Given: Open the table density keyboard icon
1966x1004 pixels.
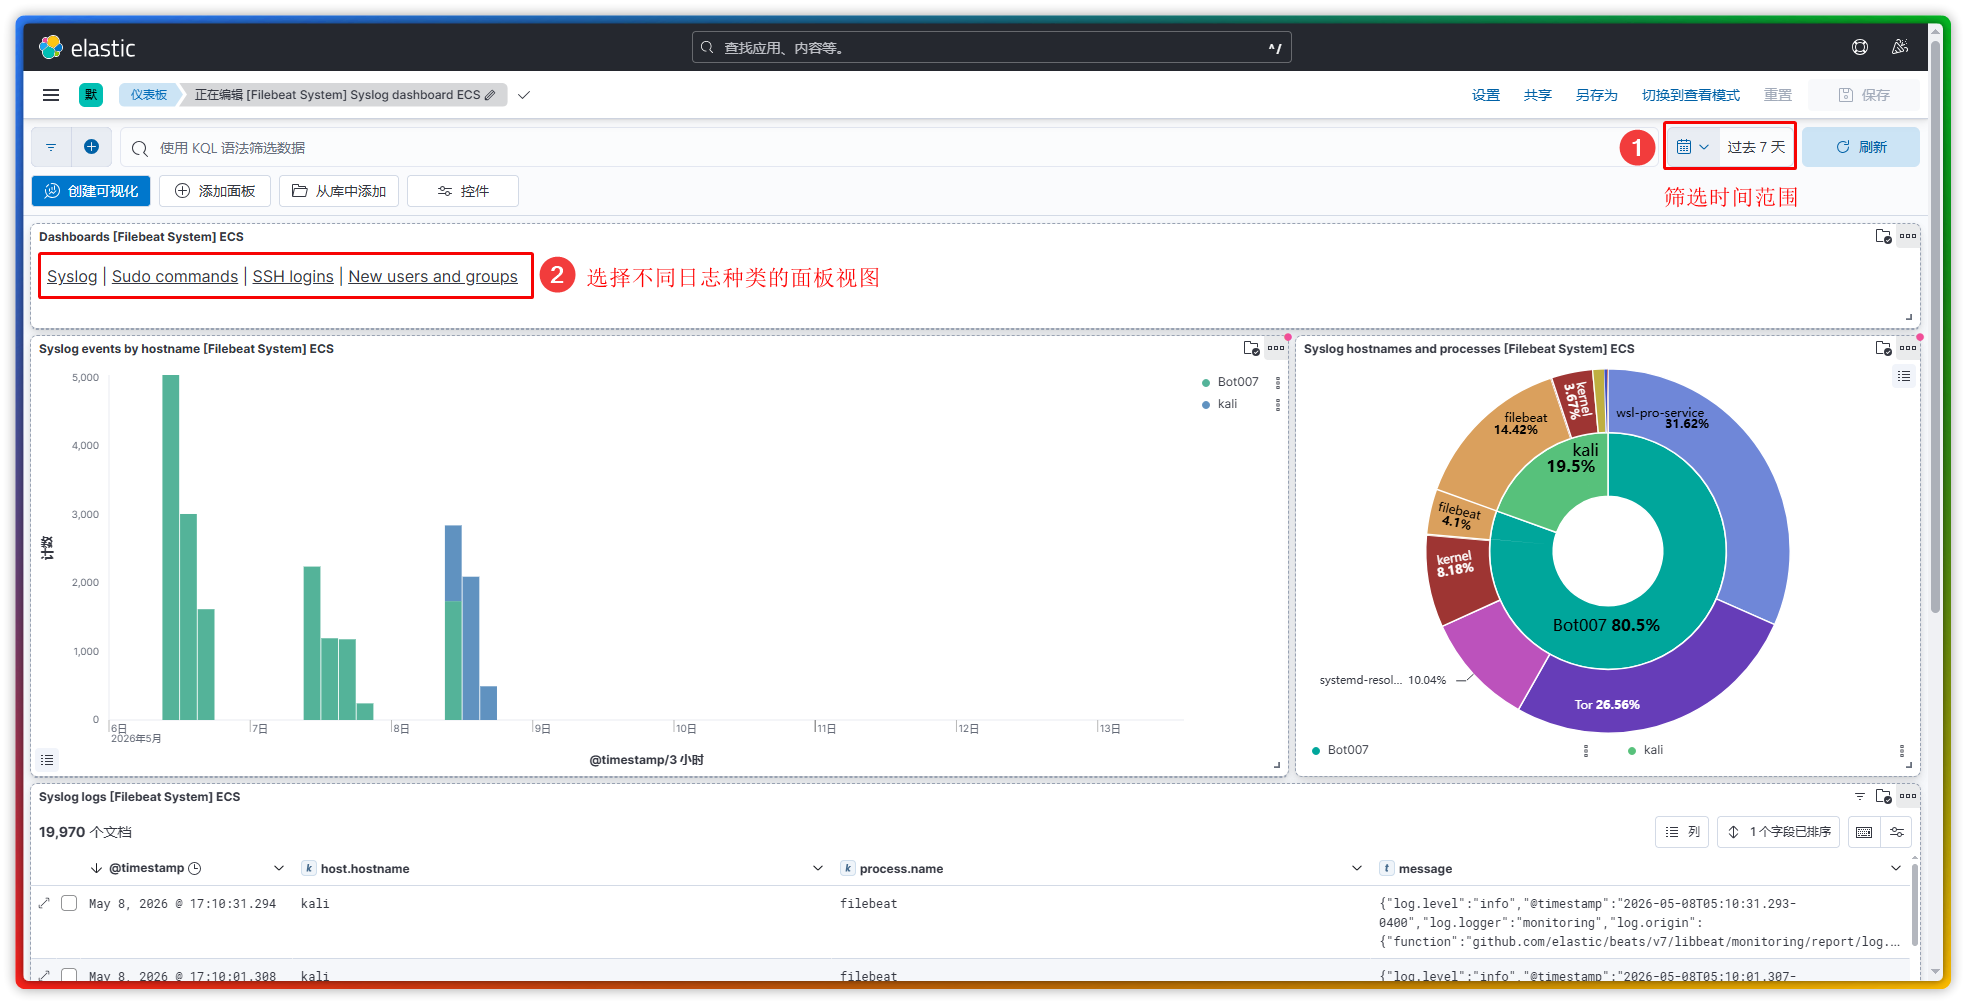Looking at the screenshot, I should pyautogui.click(x=1864, y=832).
